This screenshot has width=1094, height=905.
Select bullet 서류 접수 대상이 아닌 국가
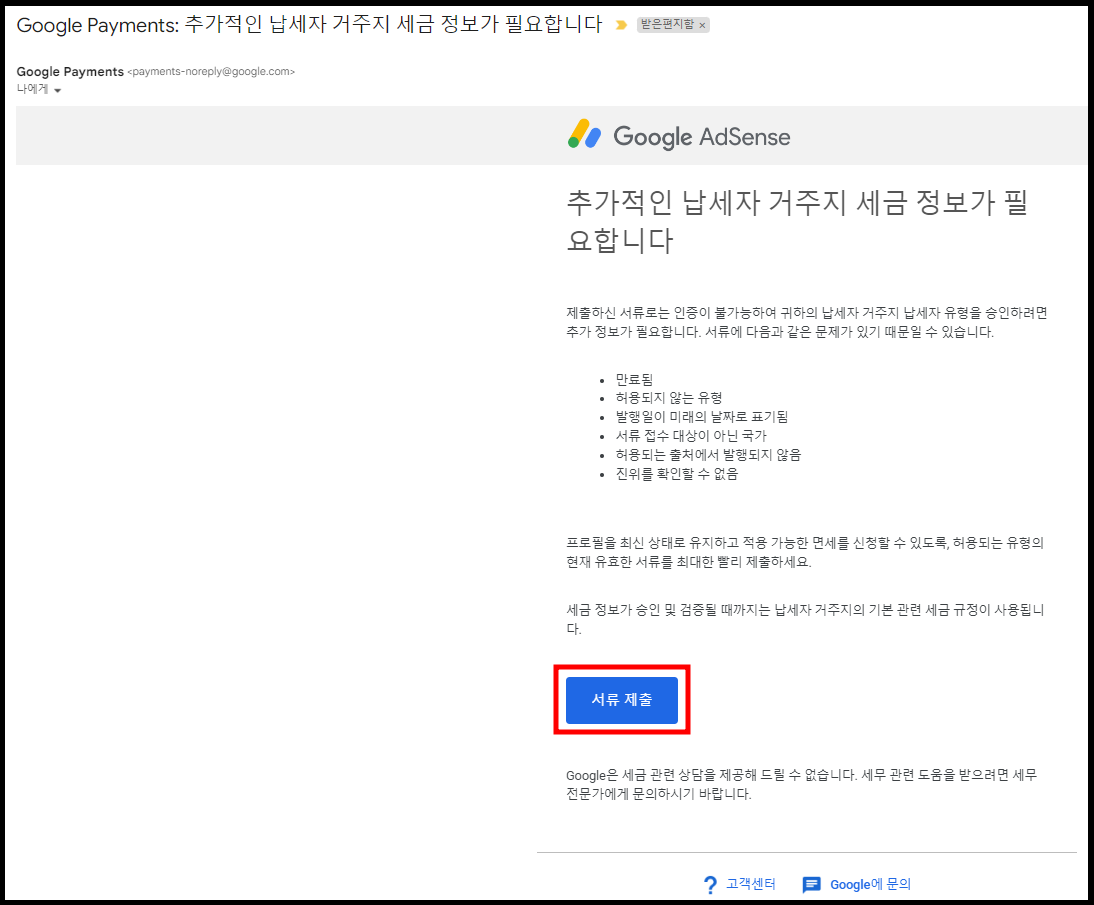[x=691, y=435]
